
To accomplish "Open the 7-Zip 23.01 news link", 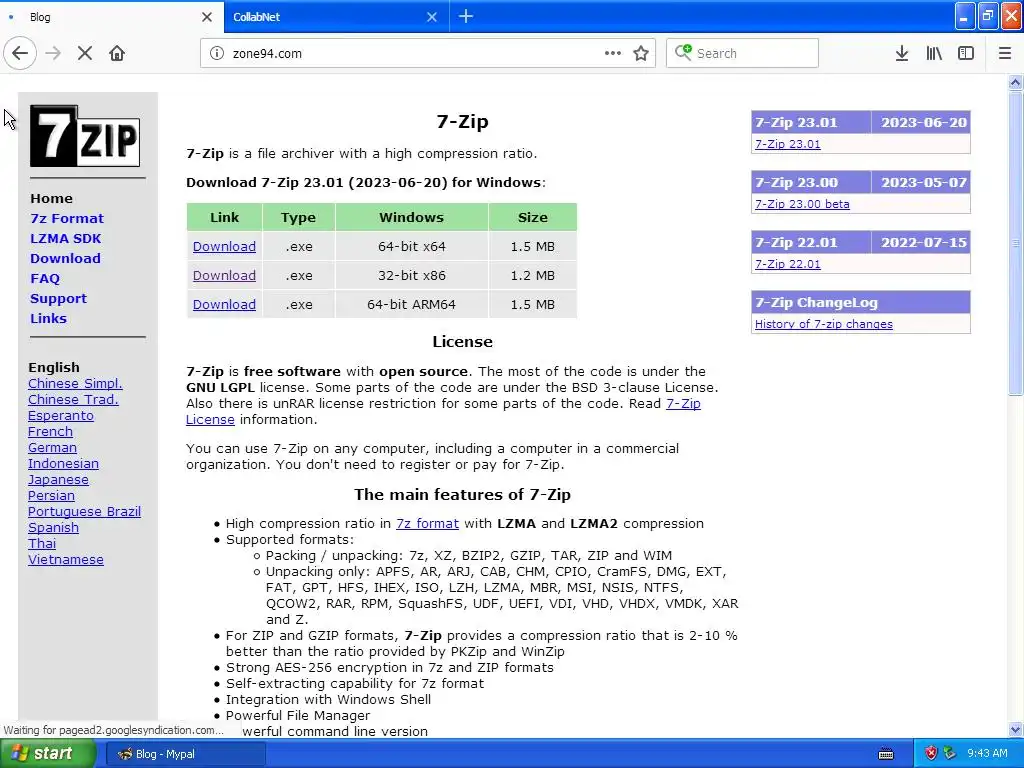I will 788,144.
